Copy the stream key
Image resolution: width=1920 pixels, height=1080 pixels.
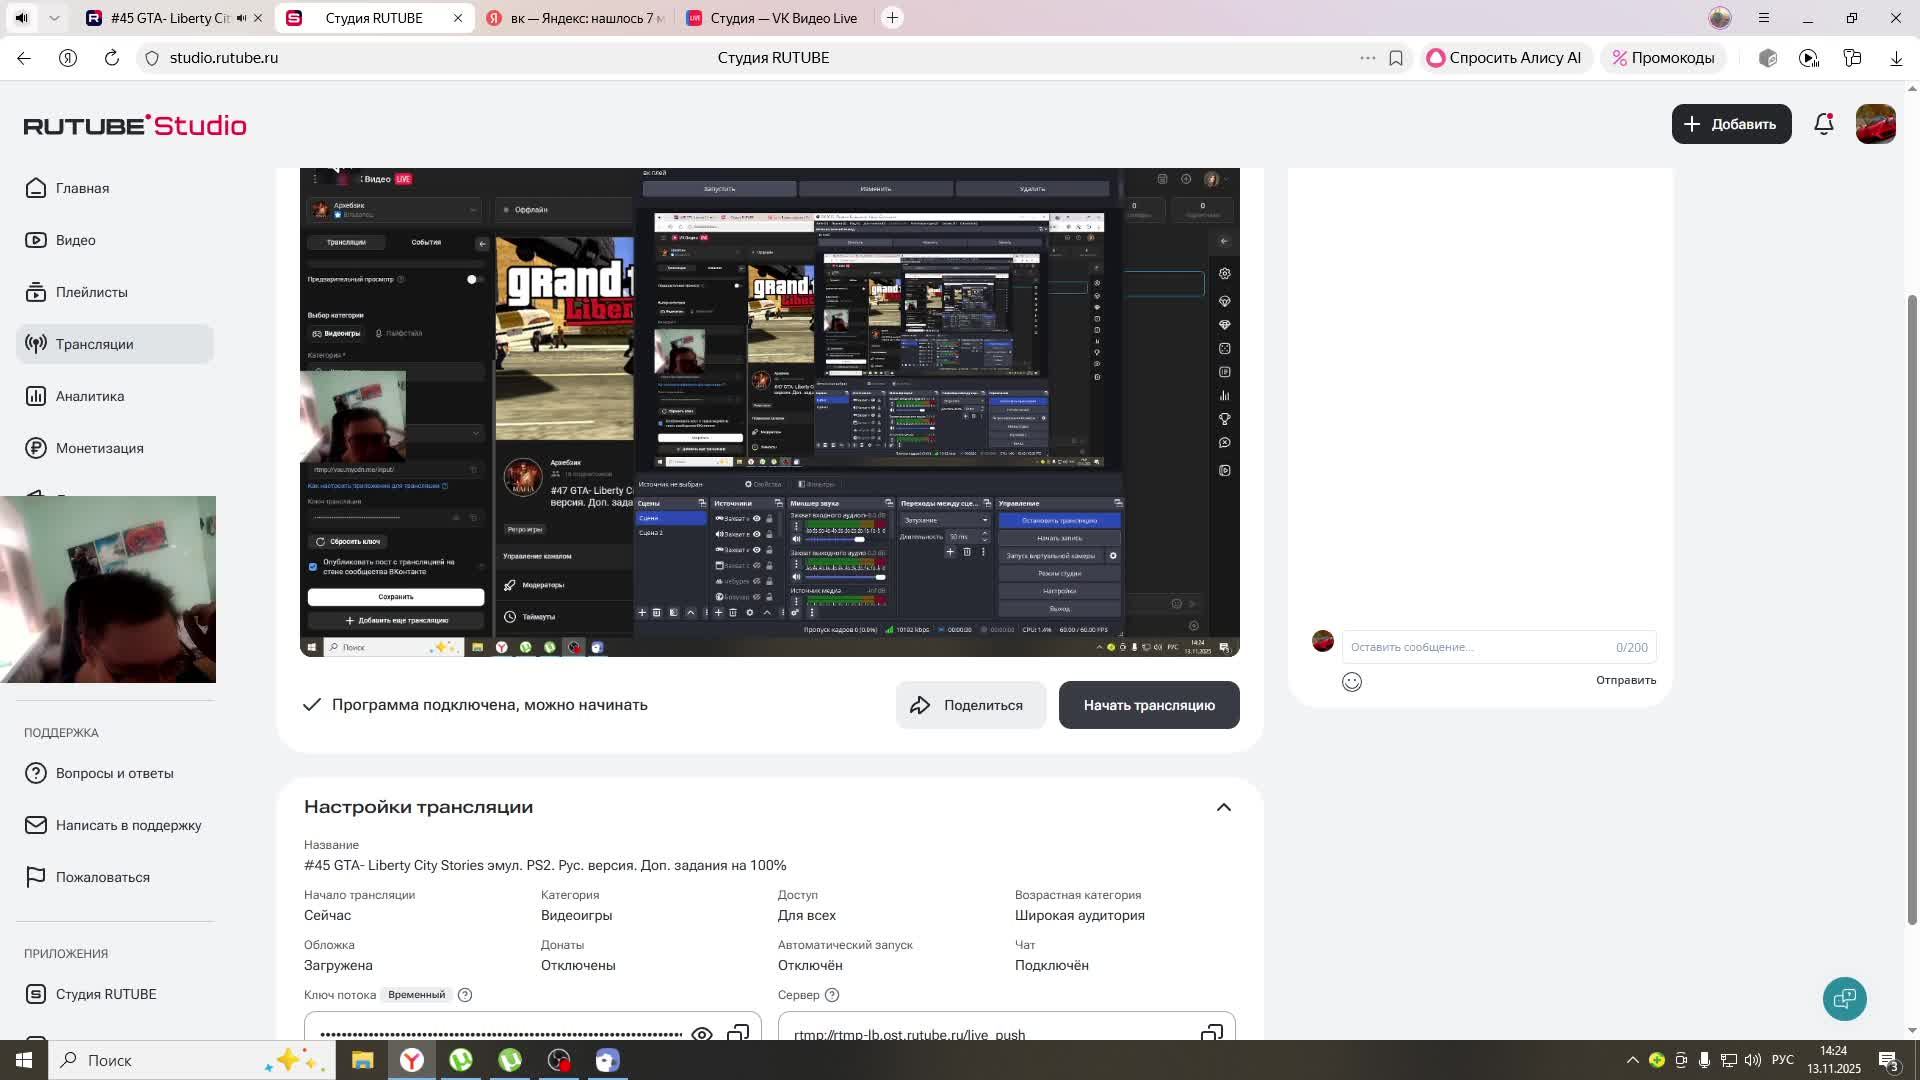738,1033
